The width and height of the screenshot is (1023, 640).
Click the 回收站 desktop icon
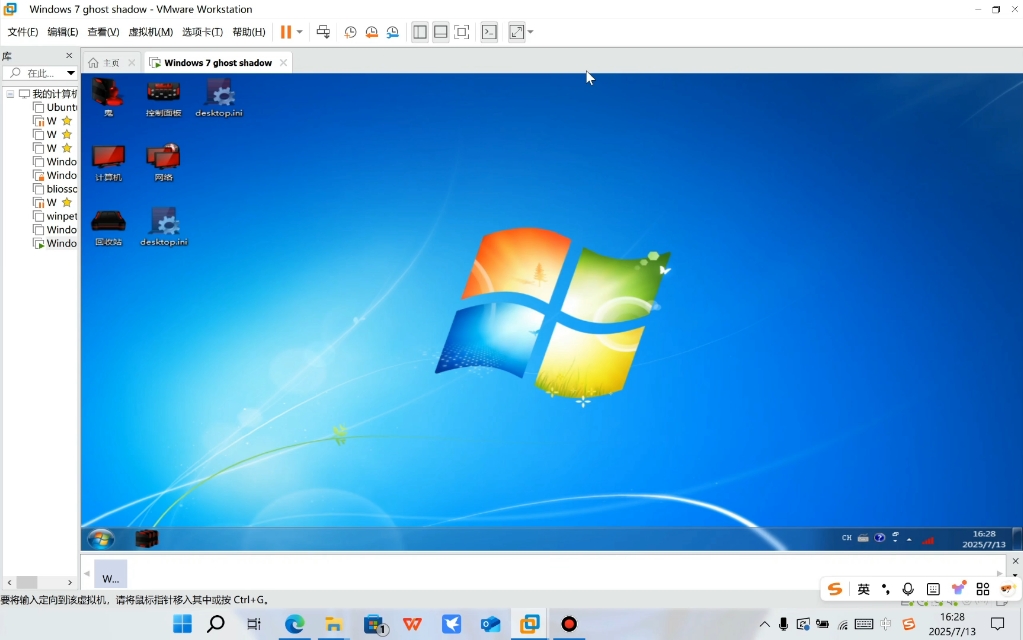click(x=108, y=228)
